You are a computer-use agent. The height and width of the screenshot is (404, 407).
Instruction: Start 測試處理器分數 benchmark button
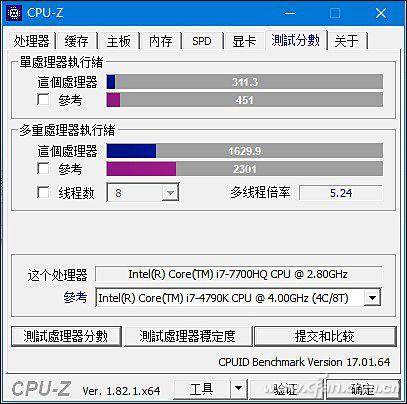click(66, 336)
